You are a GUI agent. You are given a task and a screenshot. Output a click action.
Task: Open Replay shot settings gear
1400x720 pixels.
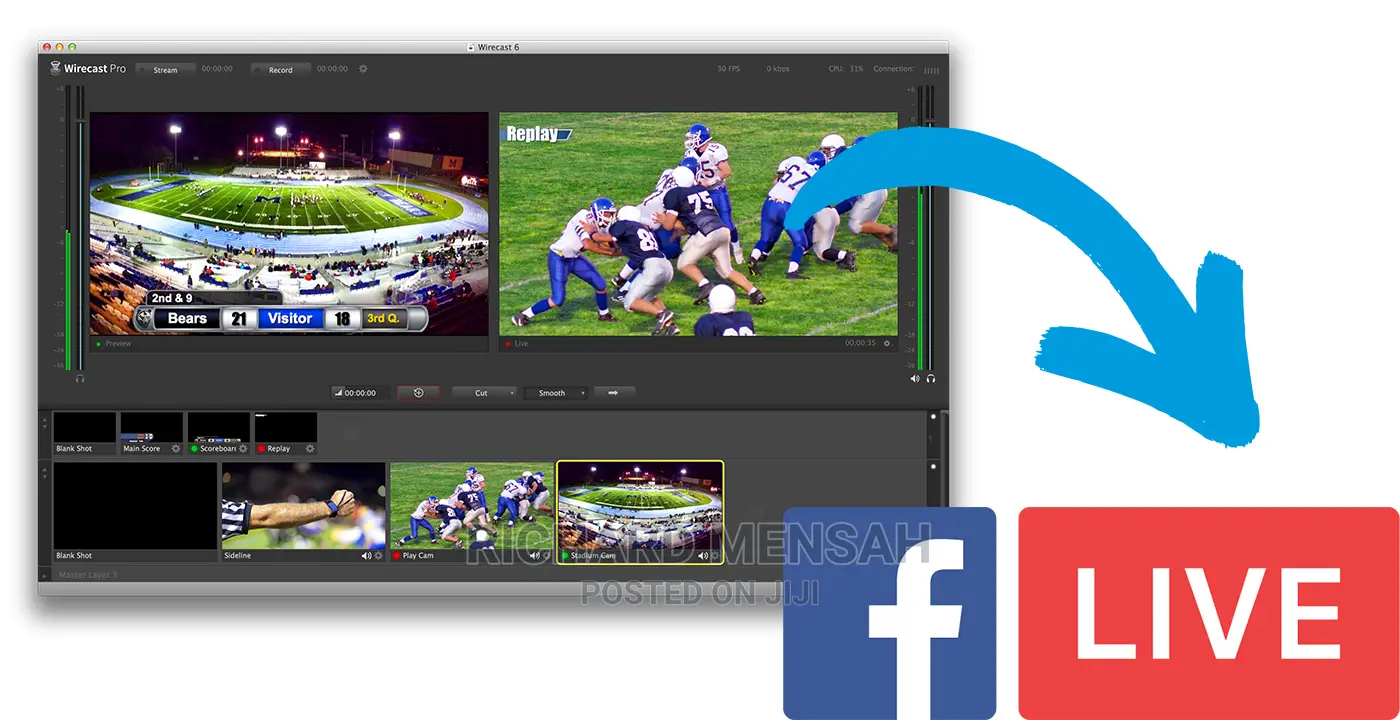tap(310, 449)
